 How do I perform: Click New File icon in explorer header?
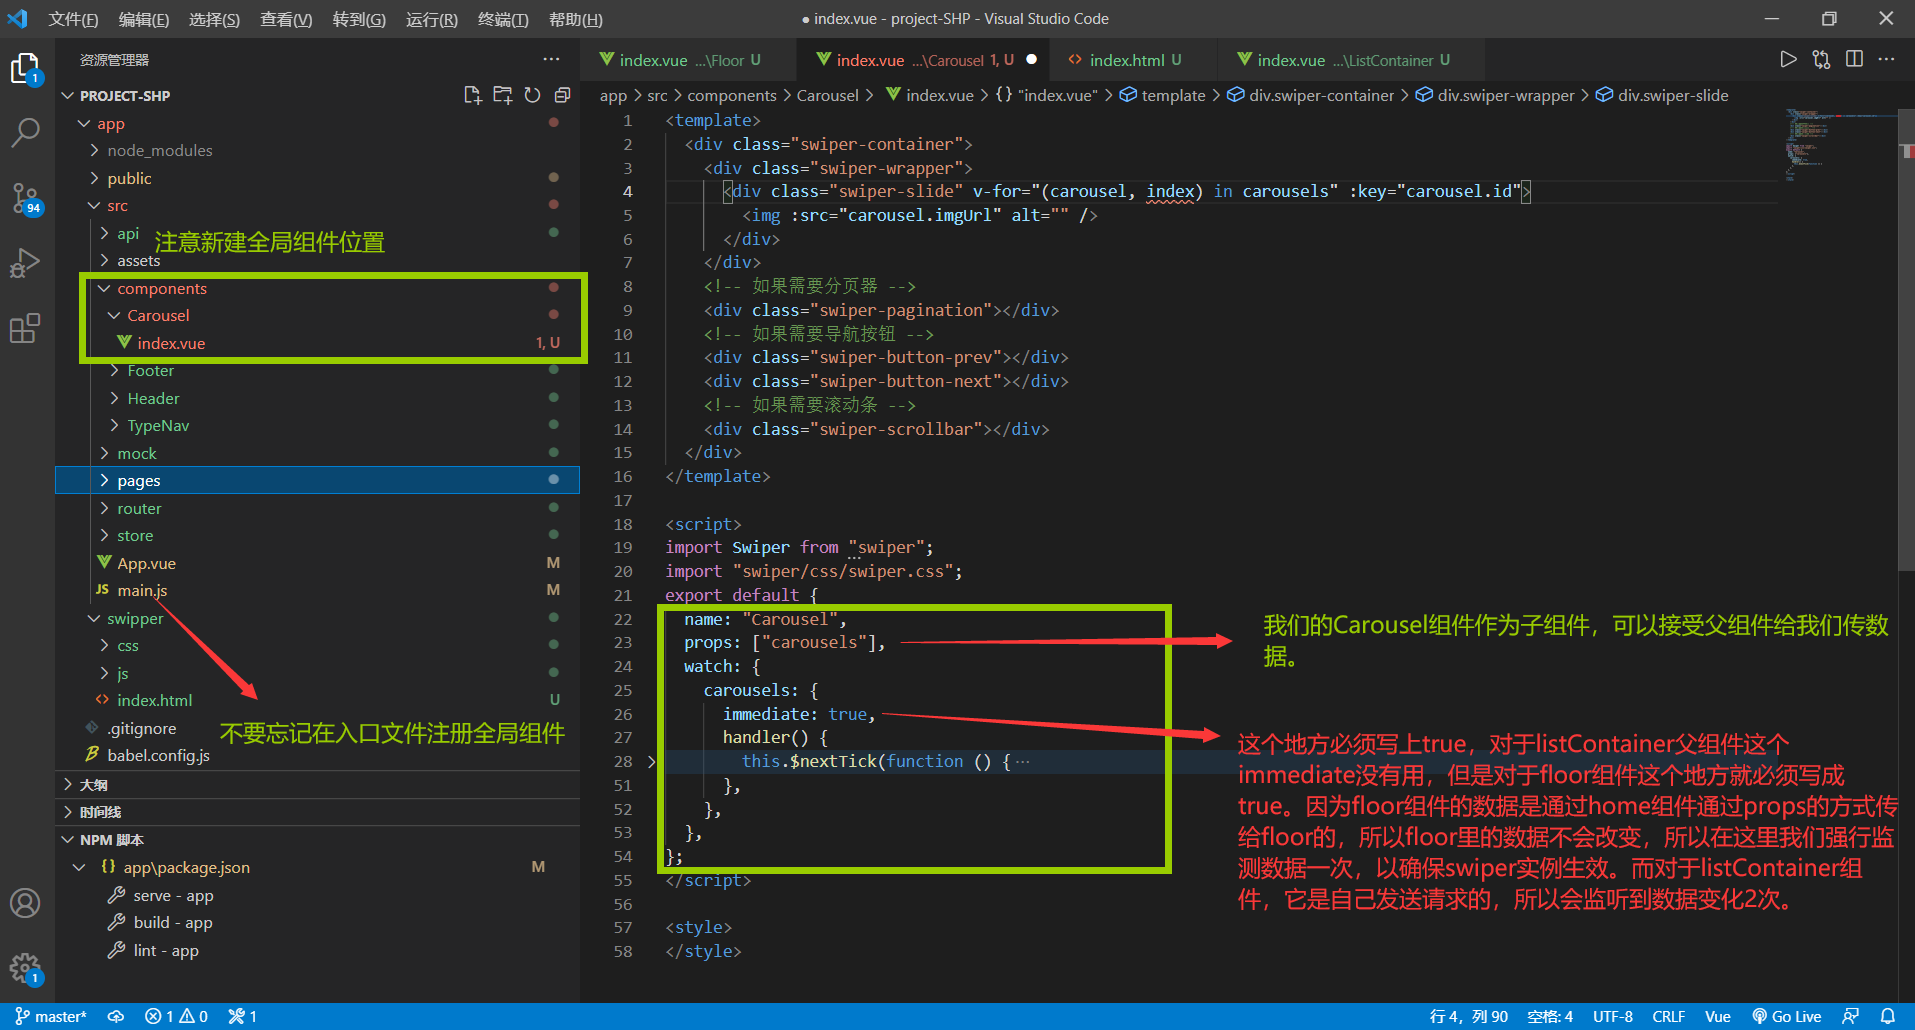tap(472, 95)
